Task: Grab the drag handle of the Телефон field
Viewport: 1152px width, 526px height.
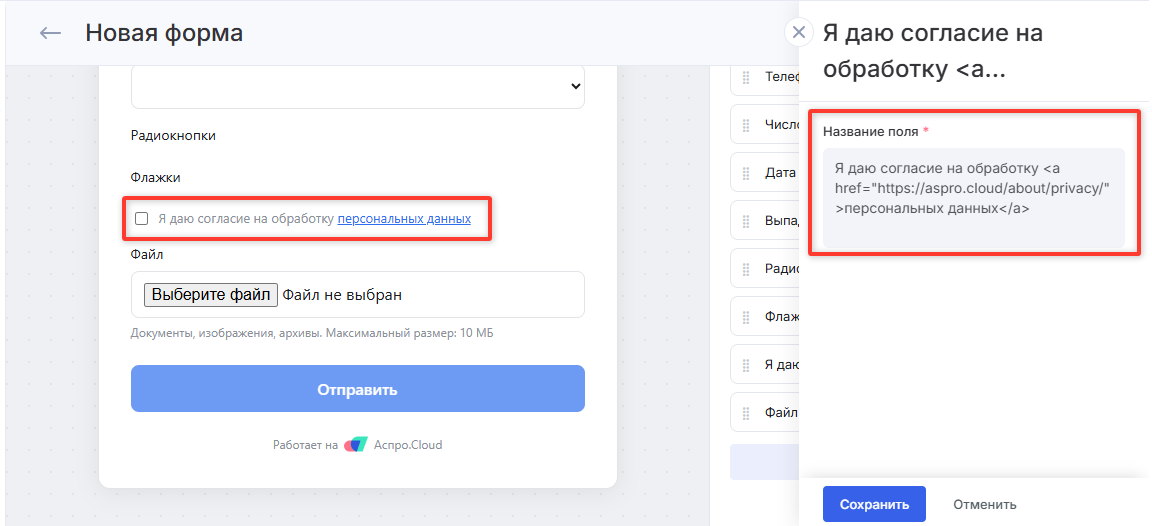Action: (x=746, y=77)
